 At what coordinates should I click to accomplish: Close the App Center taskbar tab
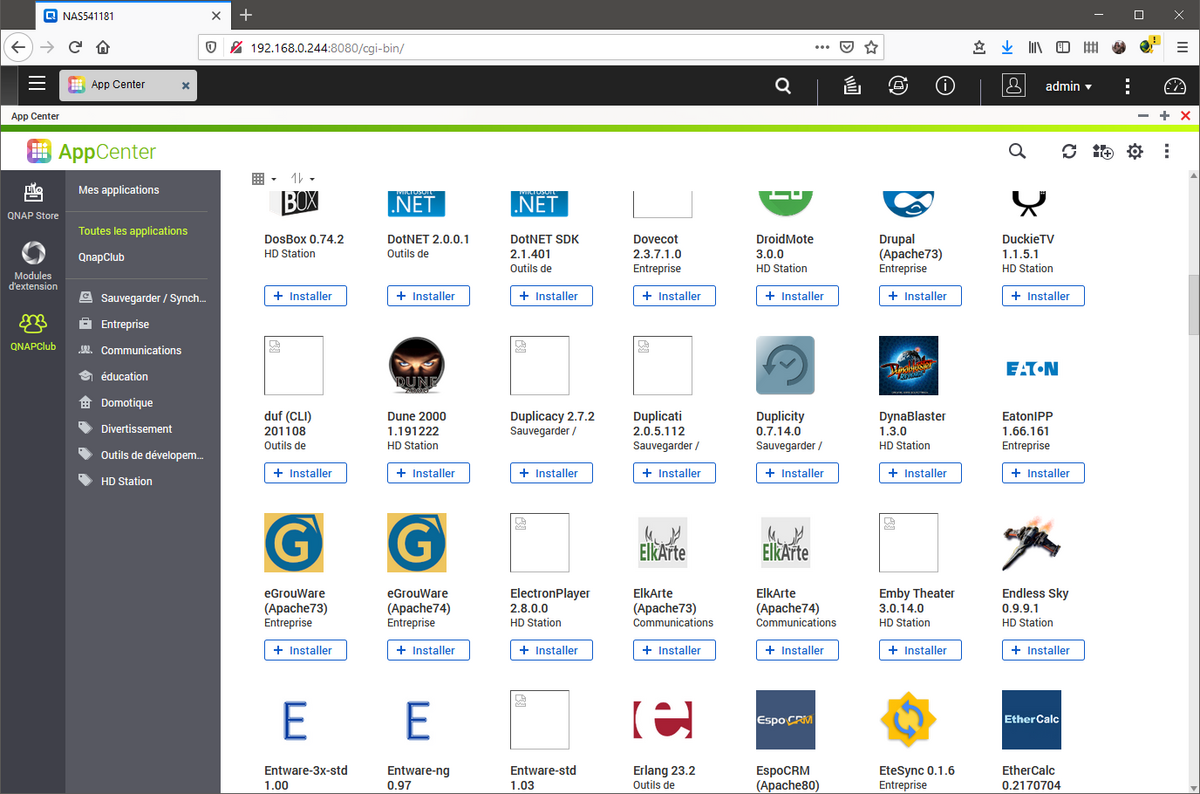(185, 86)
